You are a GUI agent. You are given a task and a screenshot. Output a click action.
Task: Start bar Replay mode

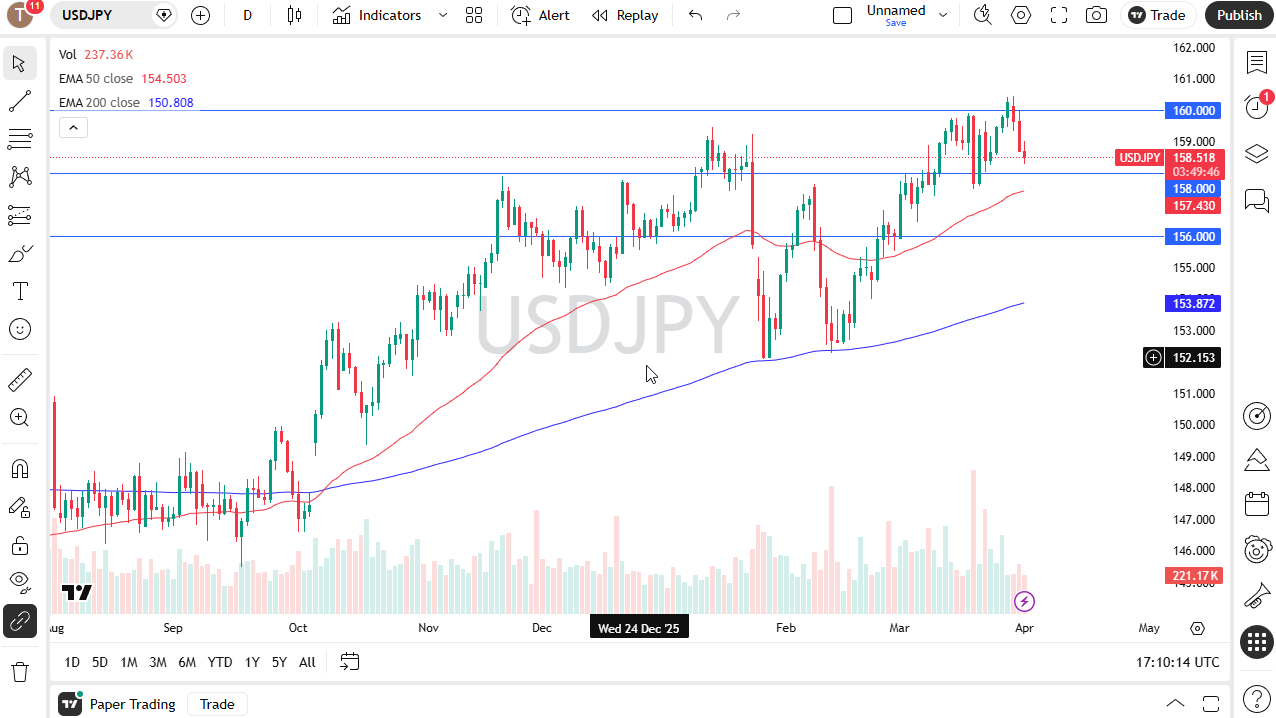point(625,15)
